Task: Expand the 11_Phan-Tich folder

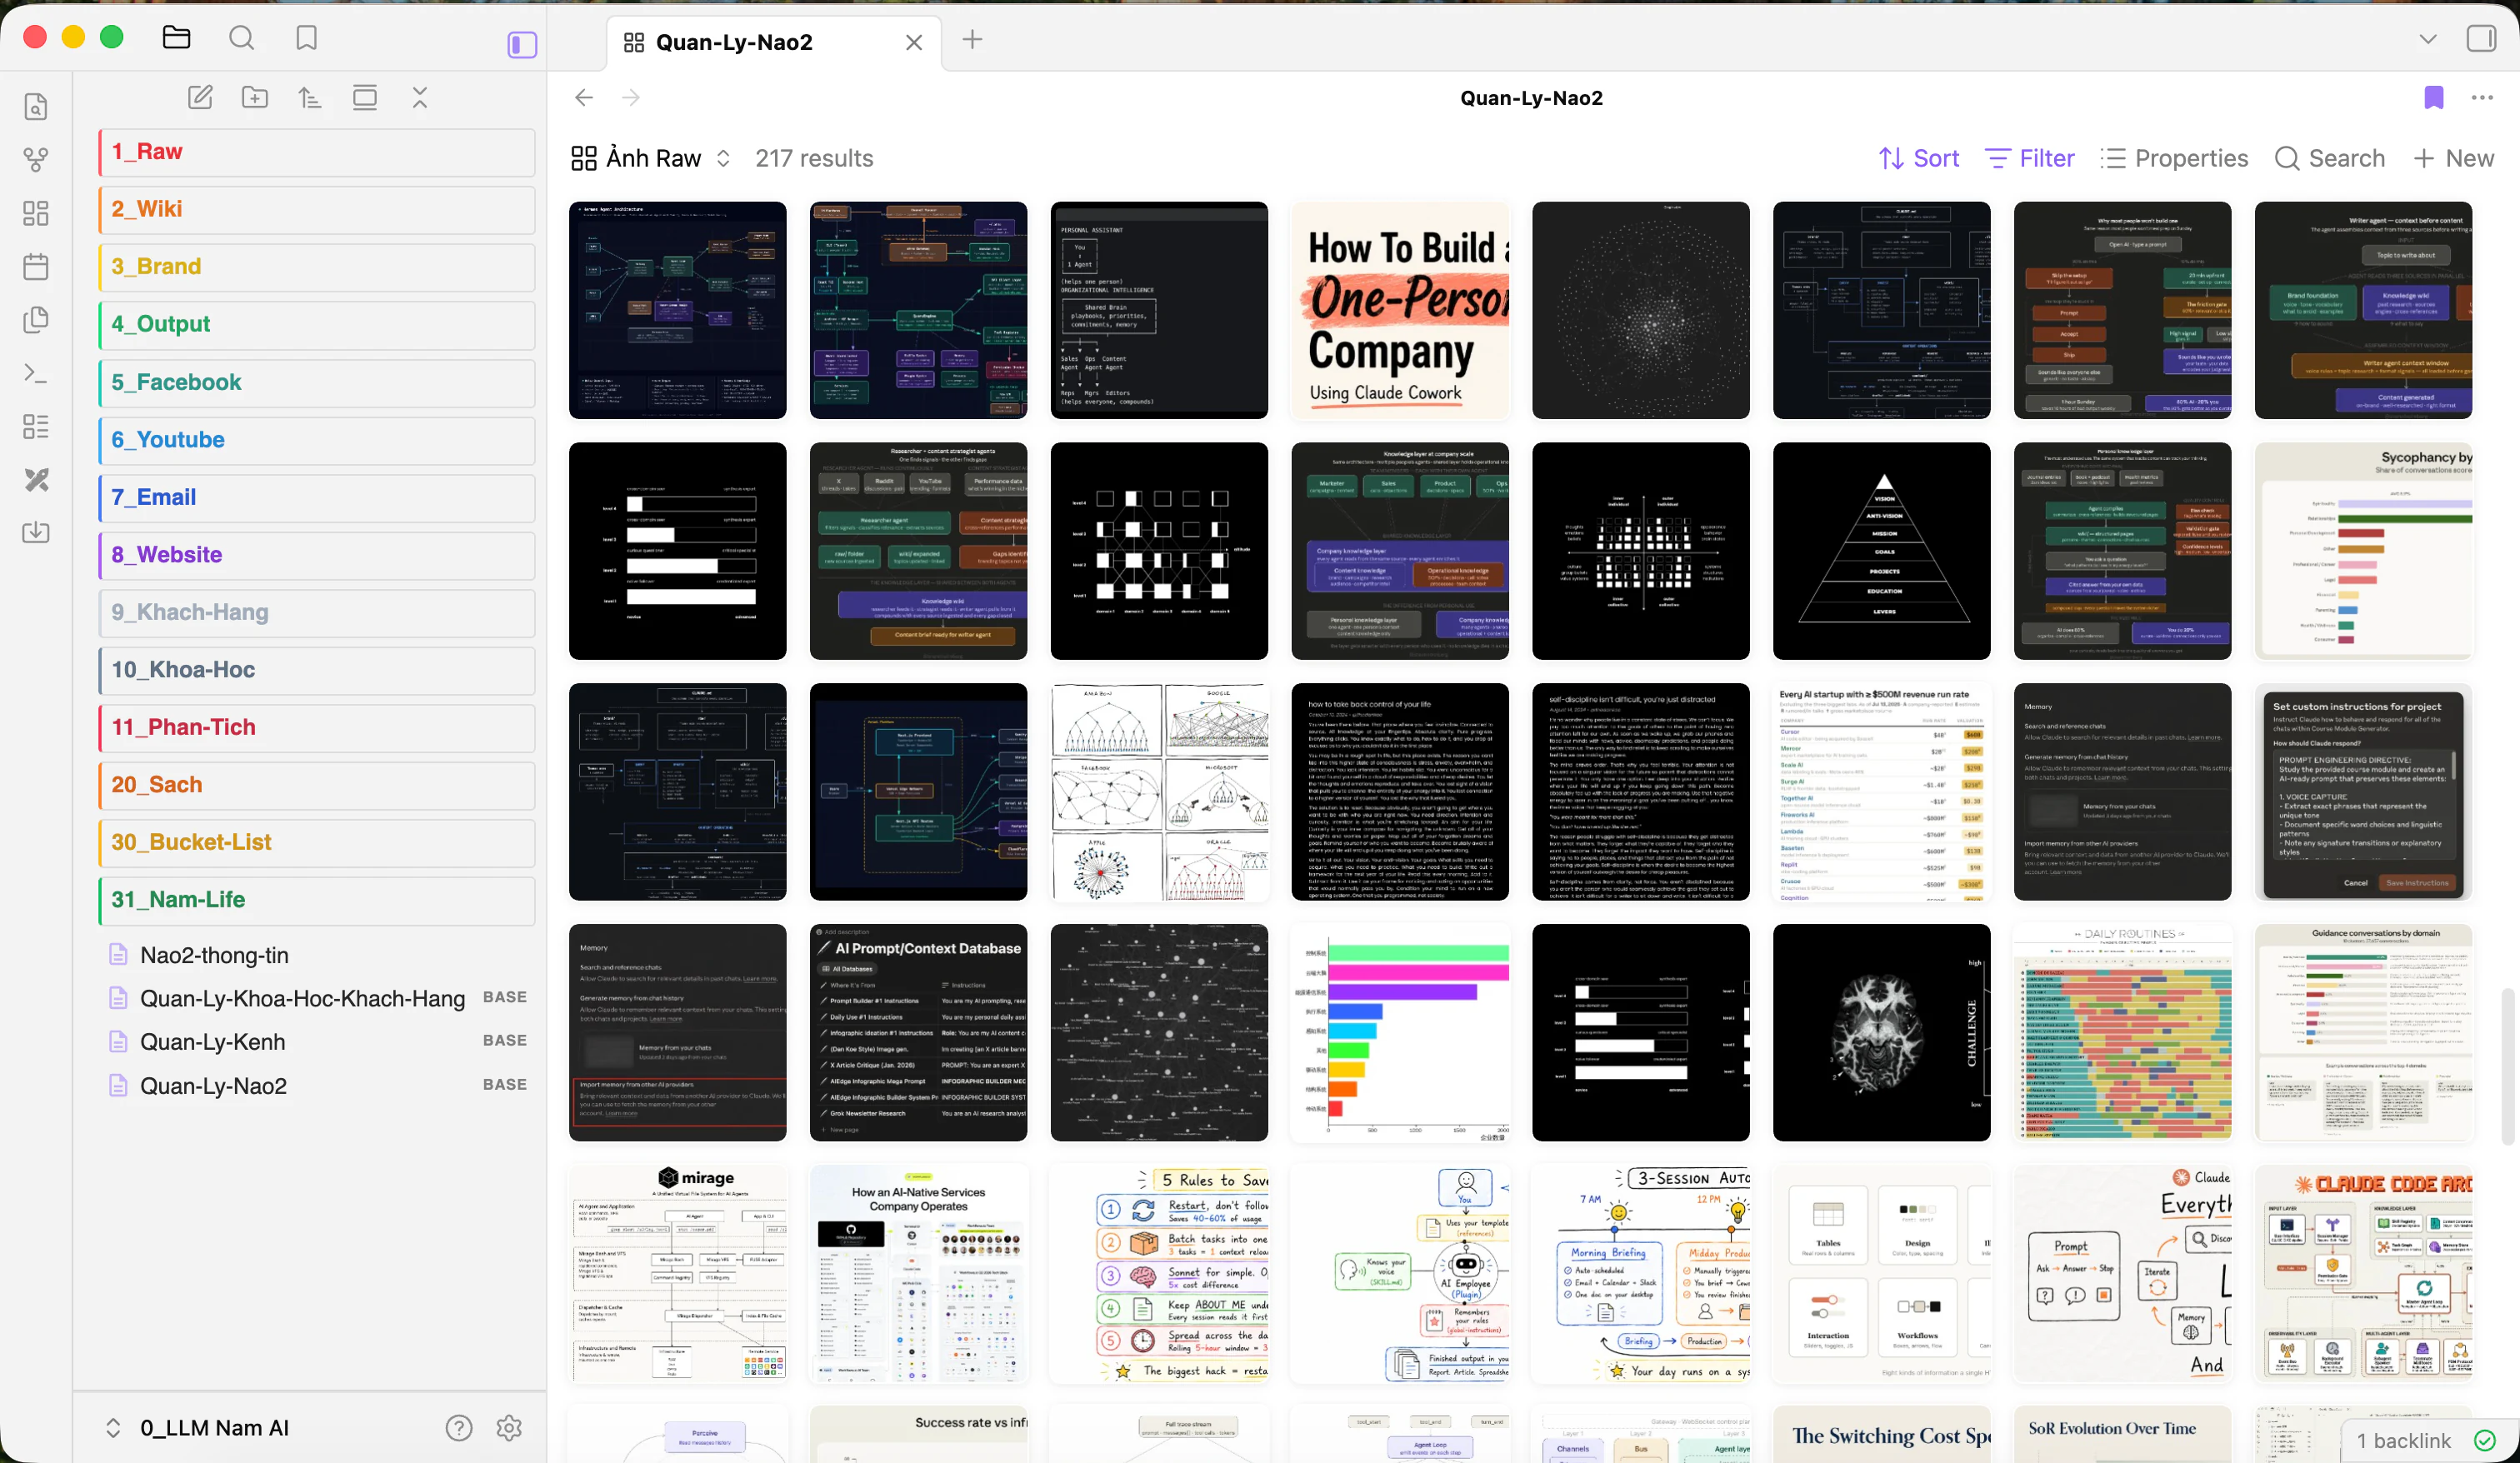Action: pyautogui.click(x=317, y=727)
